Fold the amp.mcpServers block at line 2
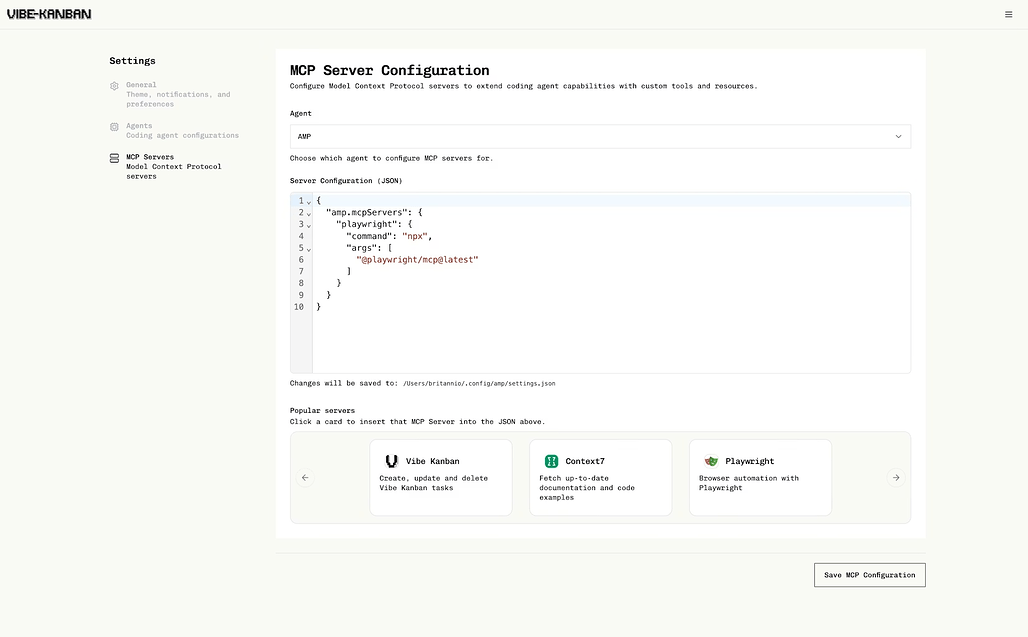The width and height of the screenshot is (1028, 637). click(x=308, y=213)
